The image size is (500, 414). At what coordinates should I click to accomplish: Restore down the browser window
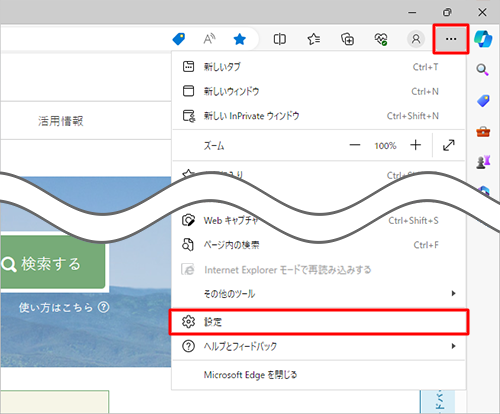447,12
